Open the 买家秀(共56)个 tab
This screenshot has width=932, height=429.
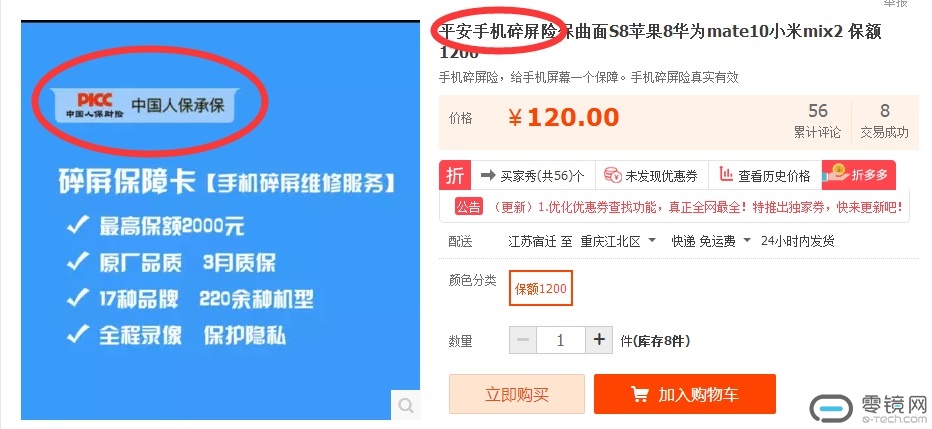533,175
